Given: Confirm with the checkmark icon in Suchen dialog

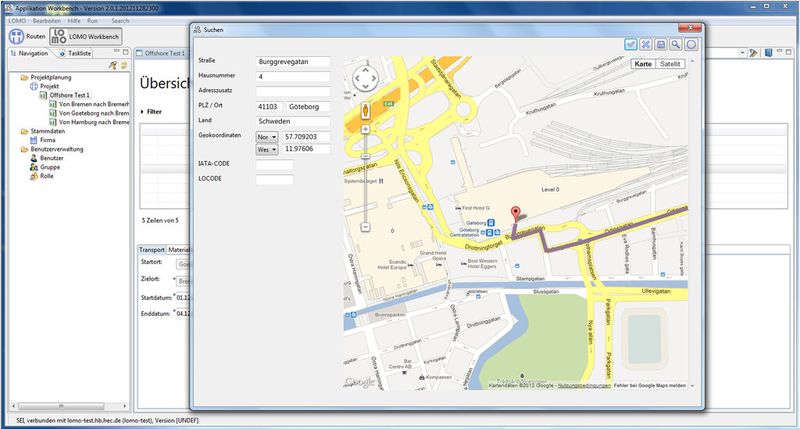Looking at the screenshot, I should (631, 44).
